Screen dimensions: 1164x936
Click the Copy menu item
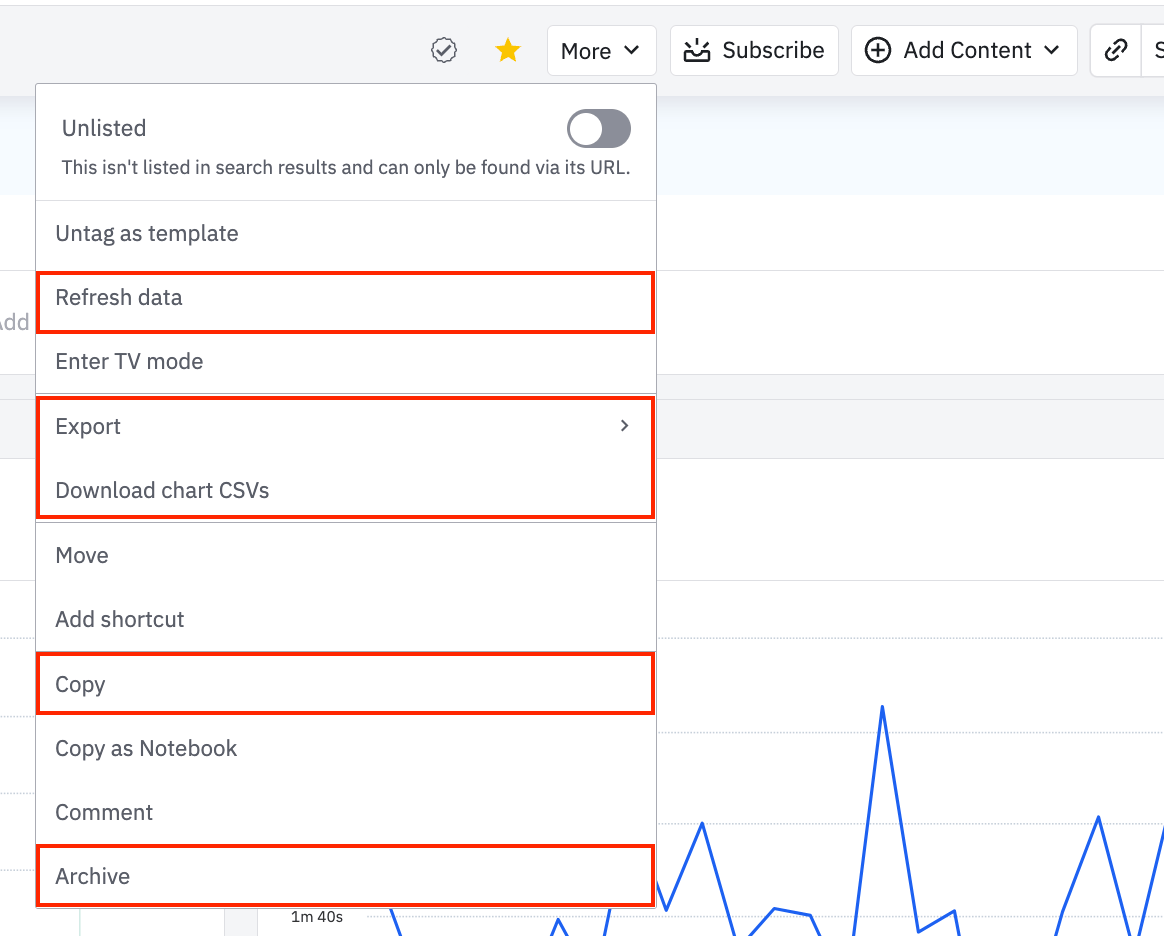coord(80,685)
